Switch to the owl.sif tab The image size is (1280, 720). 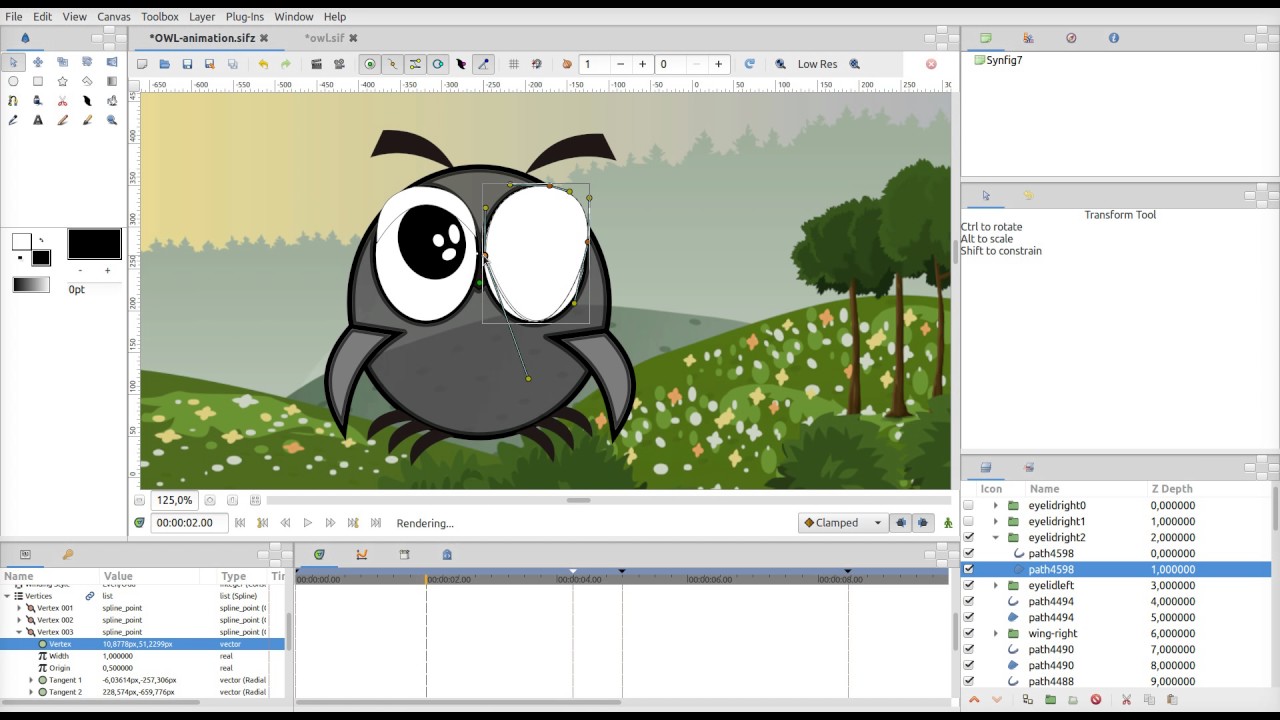(324, 38)
